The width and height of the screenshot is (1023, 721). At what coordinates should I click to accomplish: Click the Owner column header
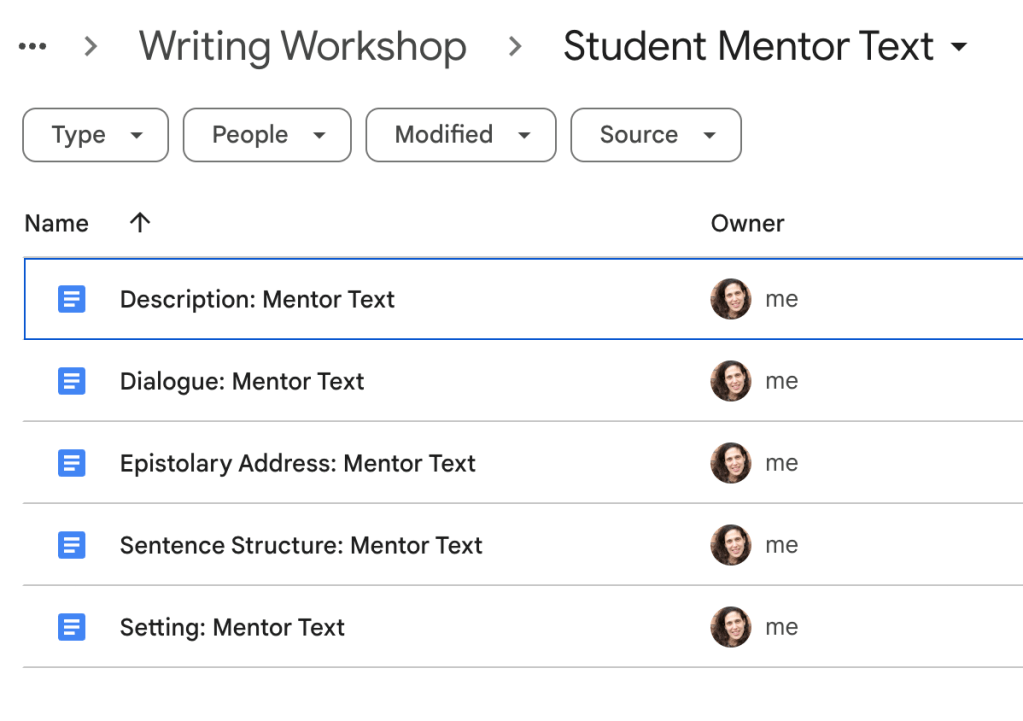coord(747,223)
